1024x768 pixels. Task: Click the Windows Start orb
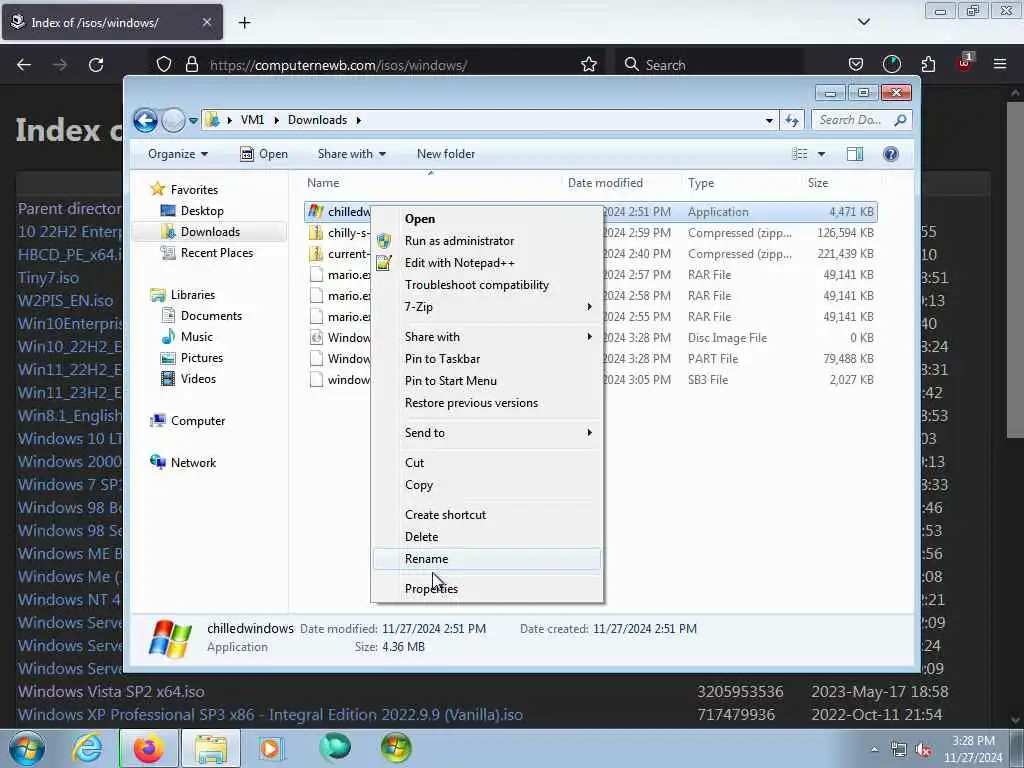point(27,748)
